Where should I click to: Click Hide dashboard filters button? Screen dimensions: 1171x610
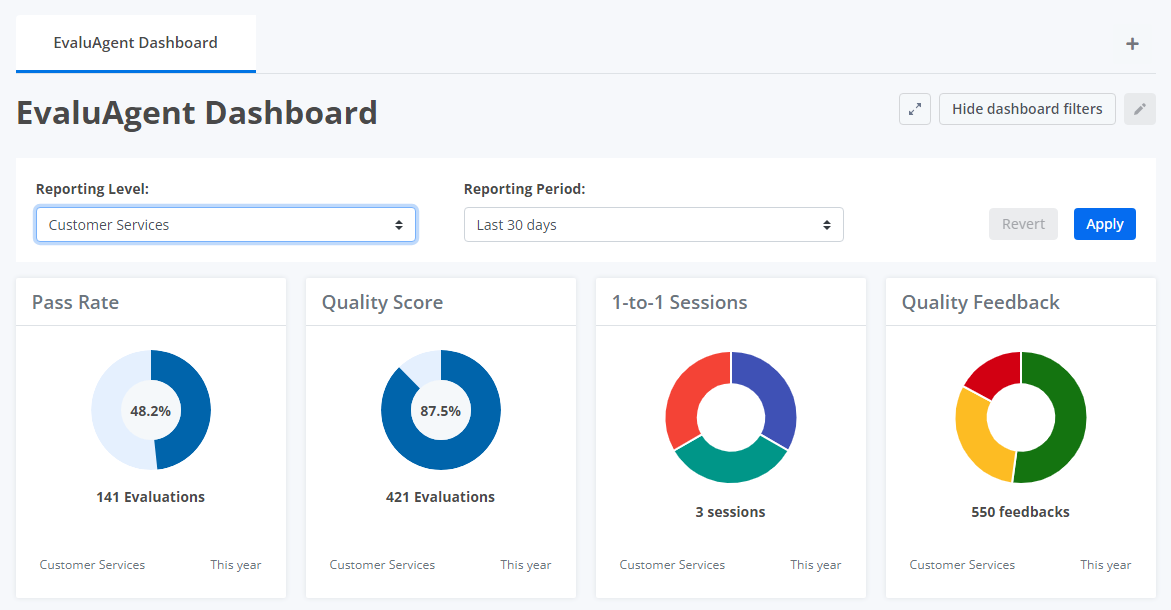point(1027,109)
